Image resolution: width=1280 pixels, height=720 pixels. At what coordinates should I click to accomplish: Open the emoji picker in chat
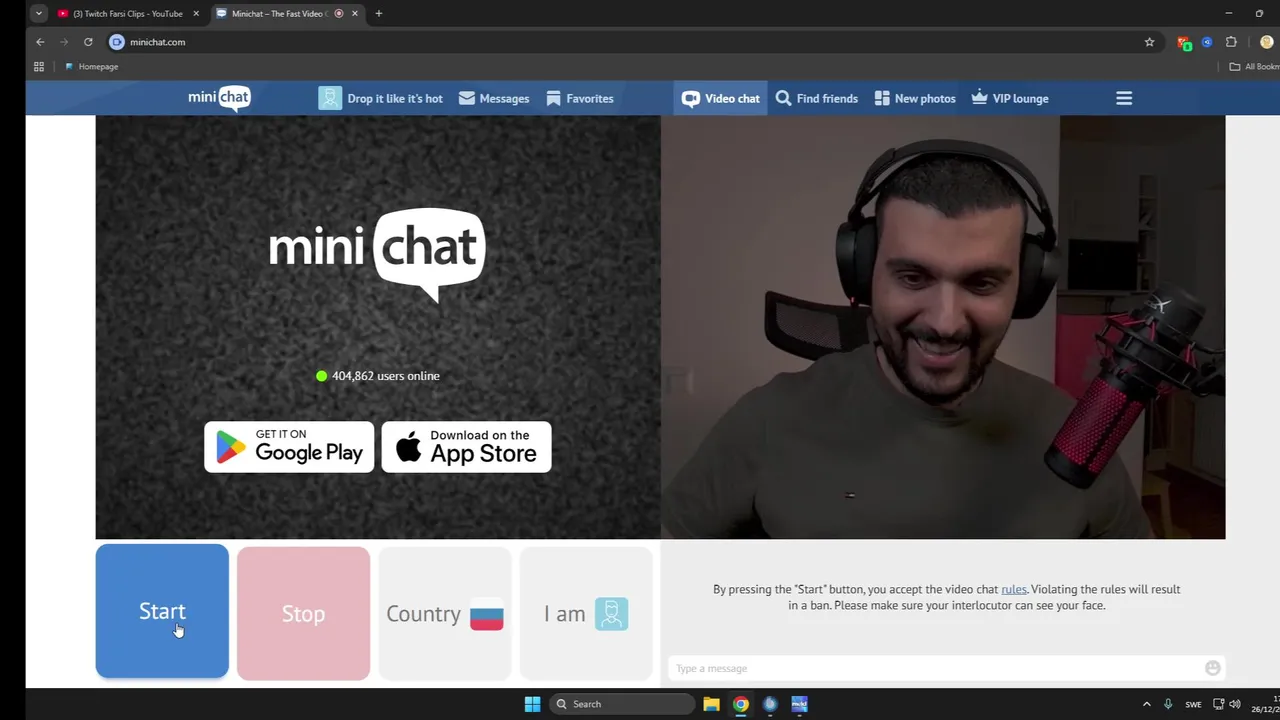coord(1213,668)
